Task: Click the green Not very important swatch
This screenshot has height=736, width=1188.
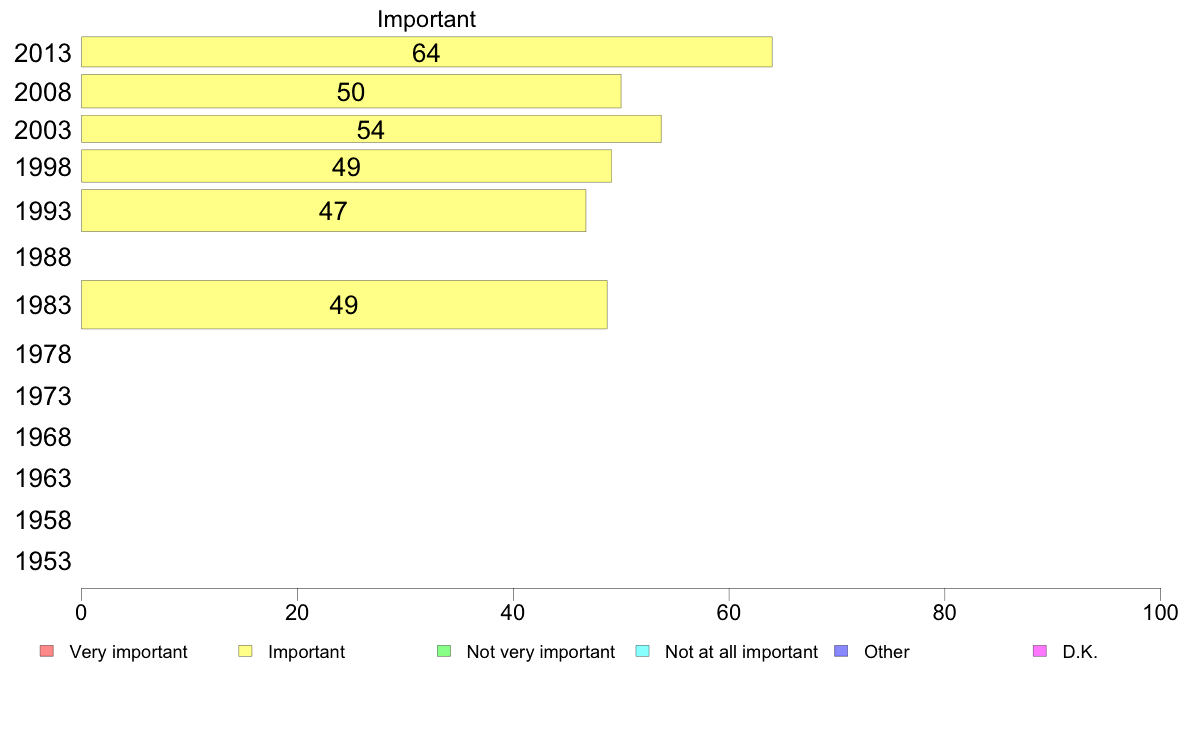Action: [444, 651]
